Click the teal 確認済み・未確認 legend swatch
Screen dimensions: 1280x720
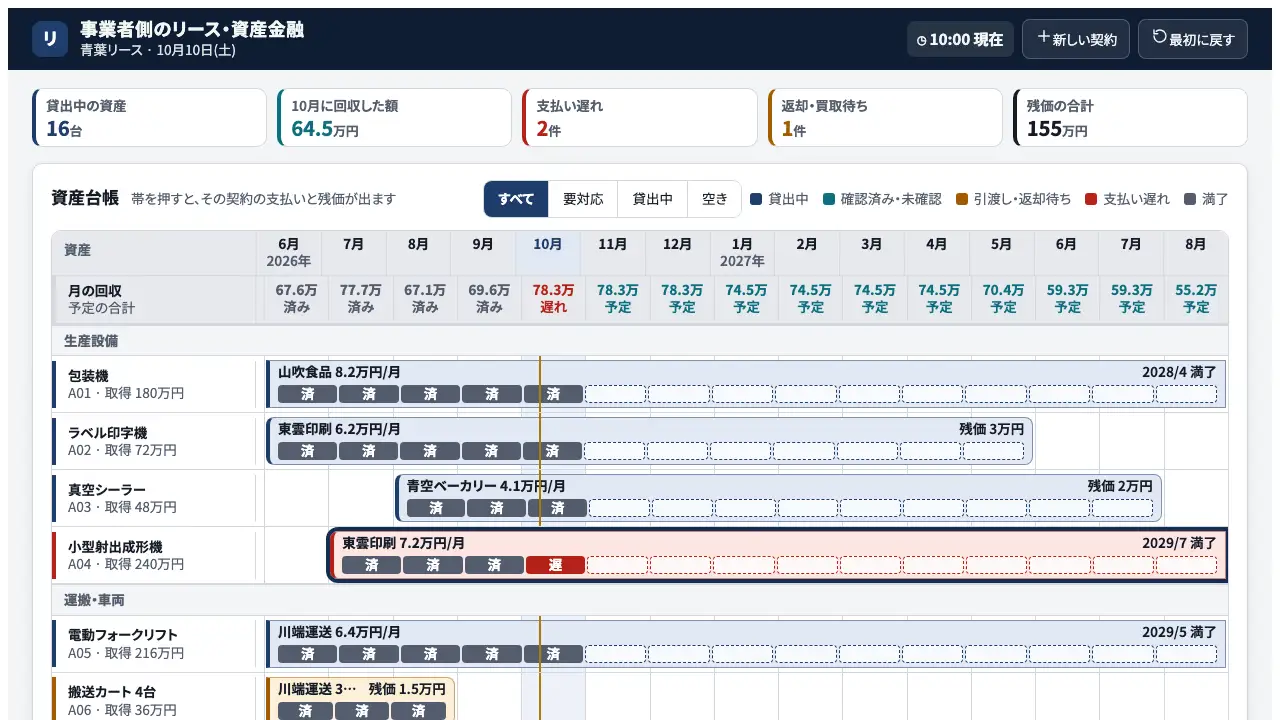pos(829,199)
